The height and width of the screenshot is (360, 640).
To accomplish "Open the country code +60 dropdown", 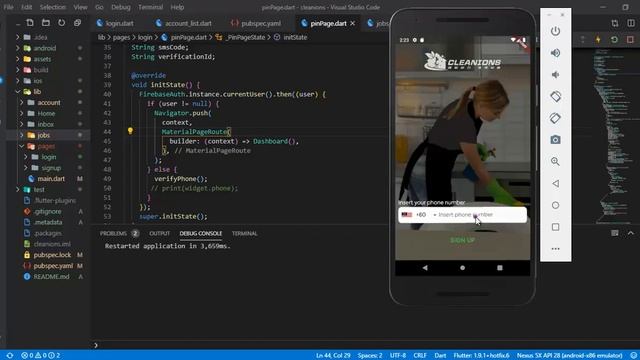I will pyautogui.click(x=419, y=215).
